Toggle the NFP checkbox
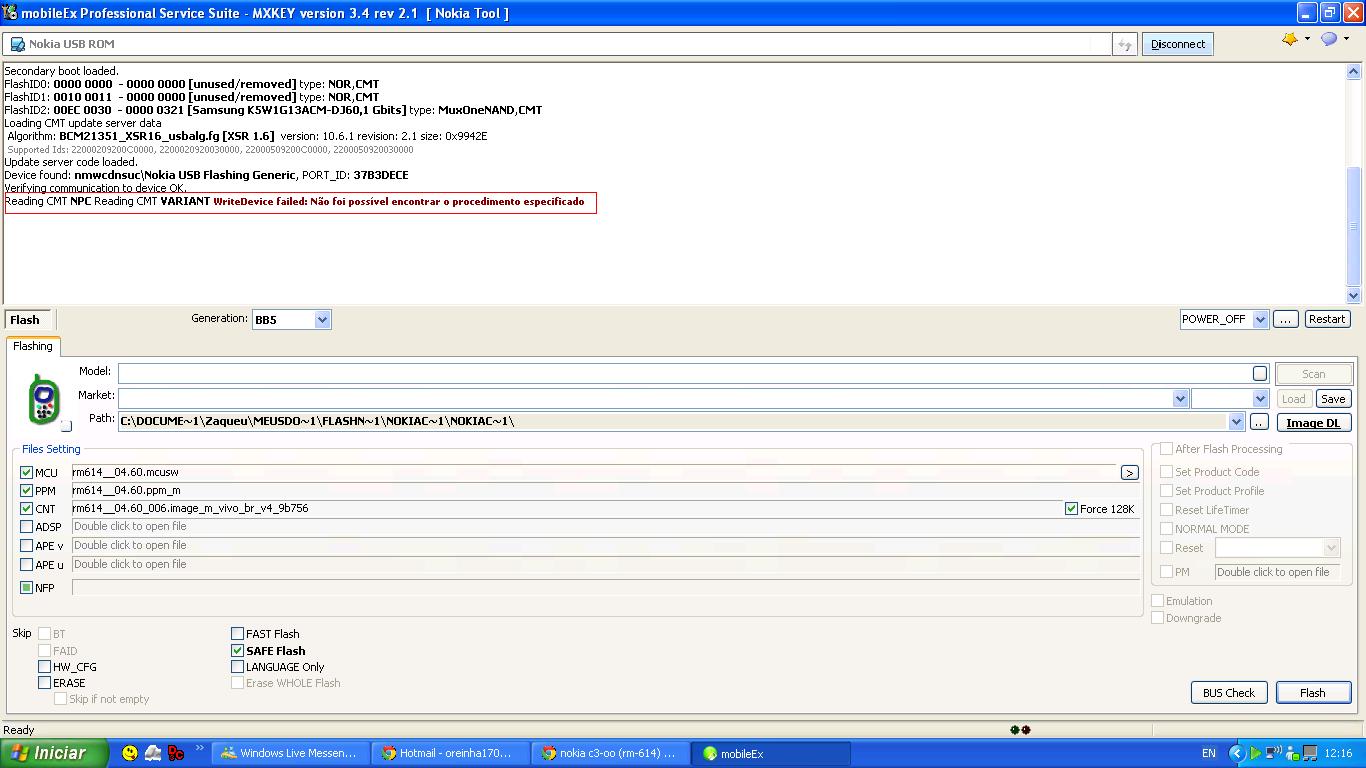 tap(27, 588)
